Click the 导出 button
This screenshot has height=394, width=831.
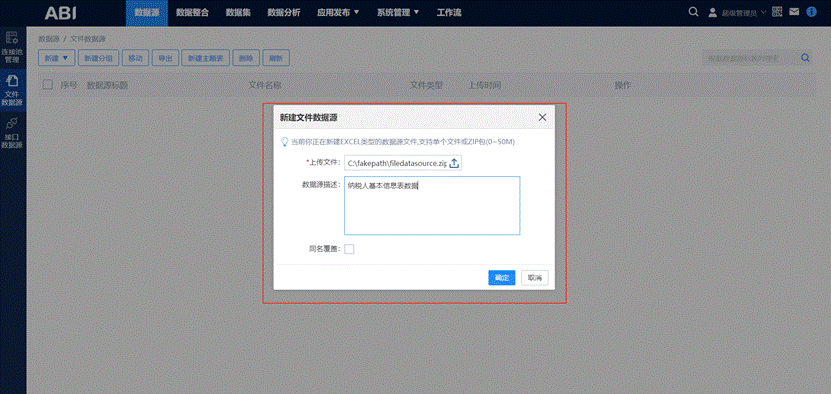(x=165, y=58)
